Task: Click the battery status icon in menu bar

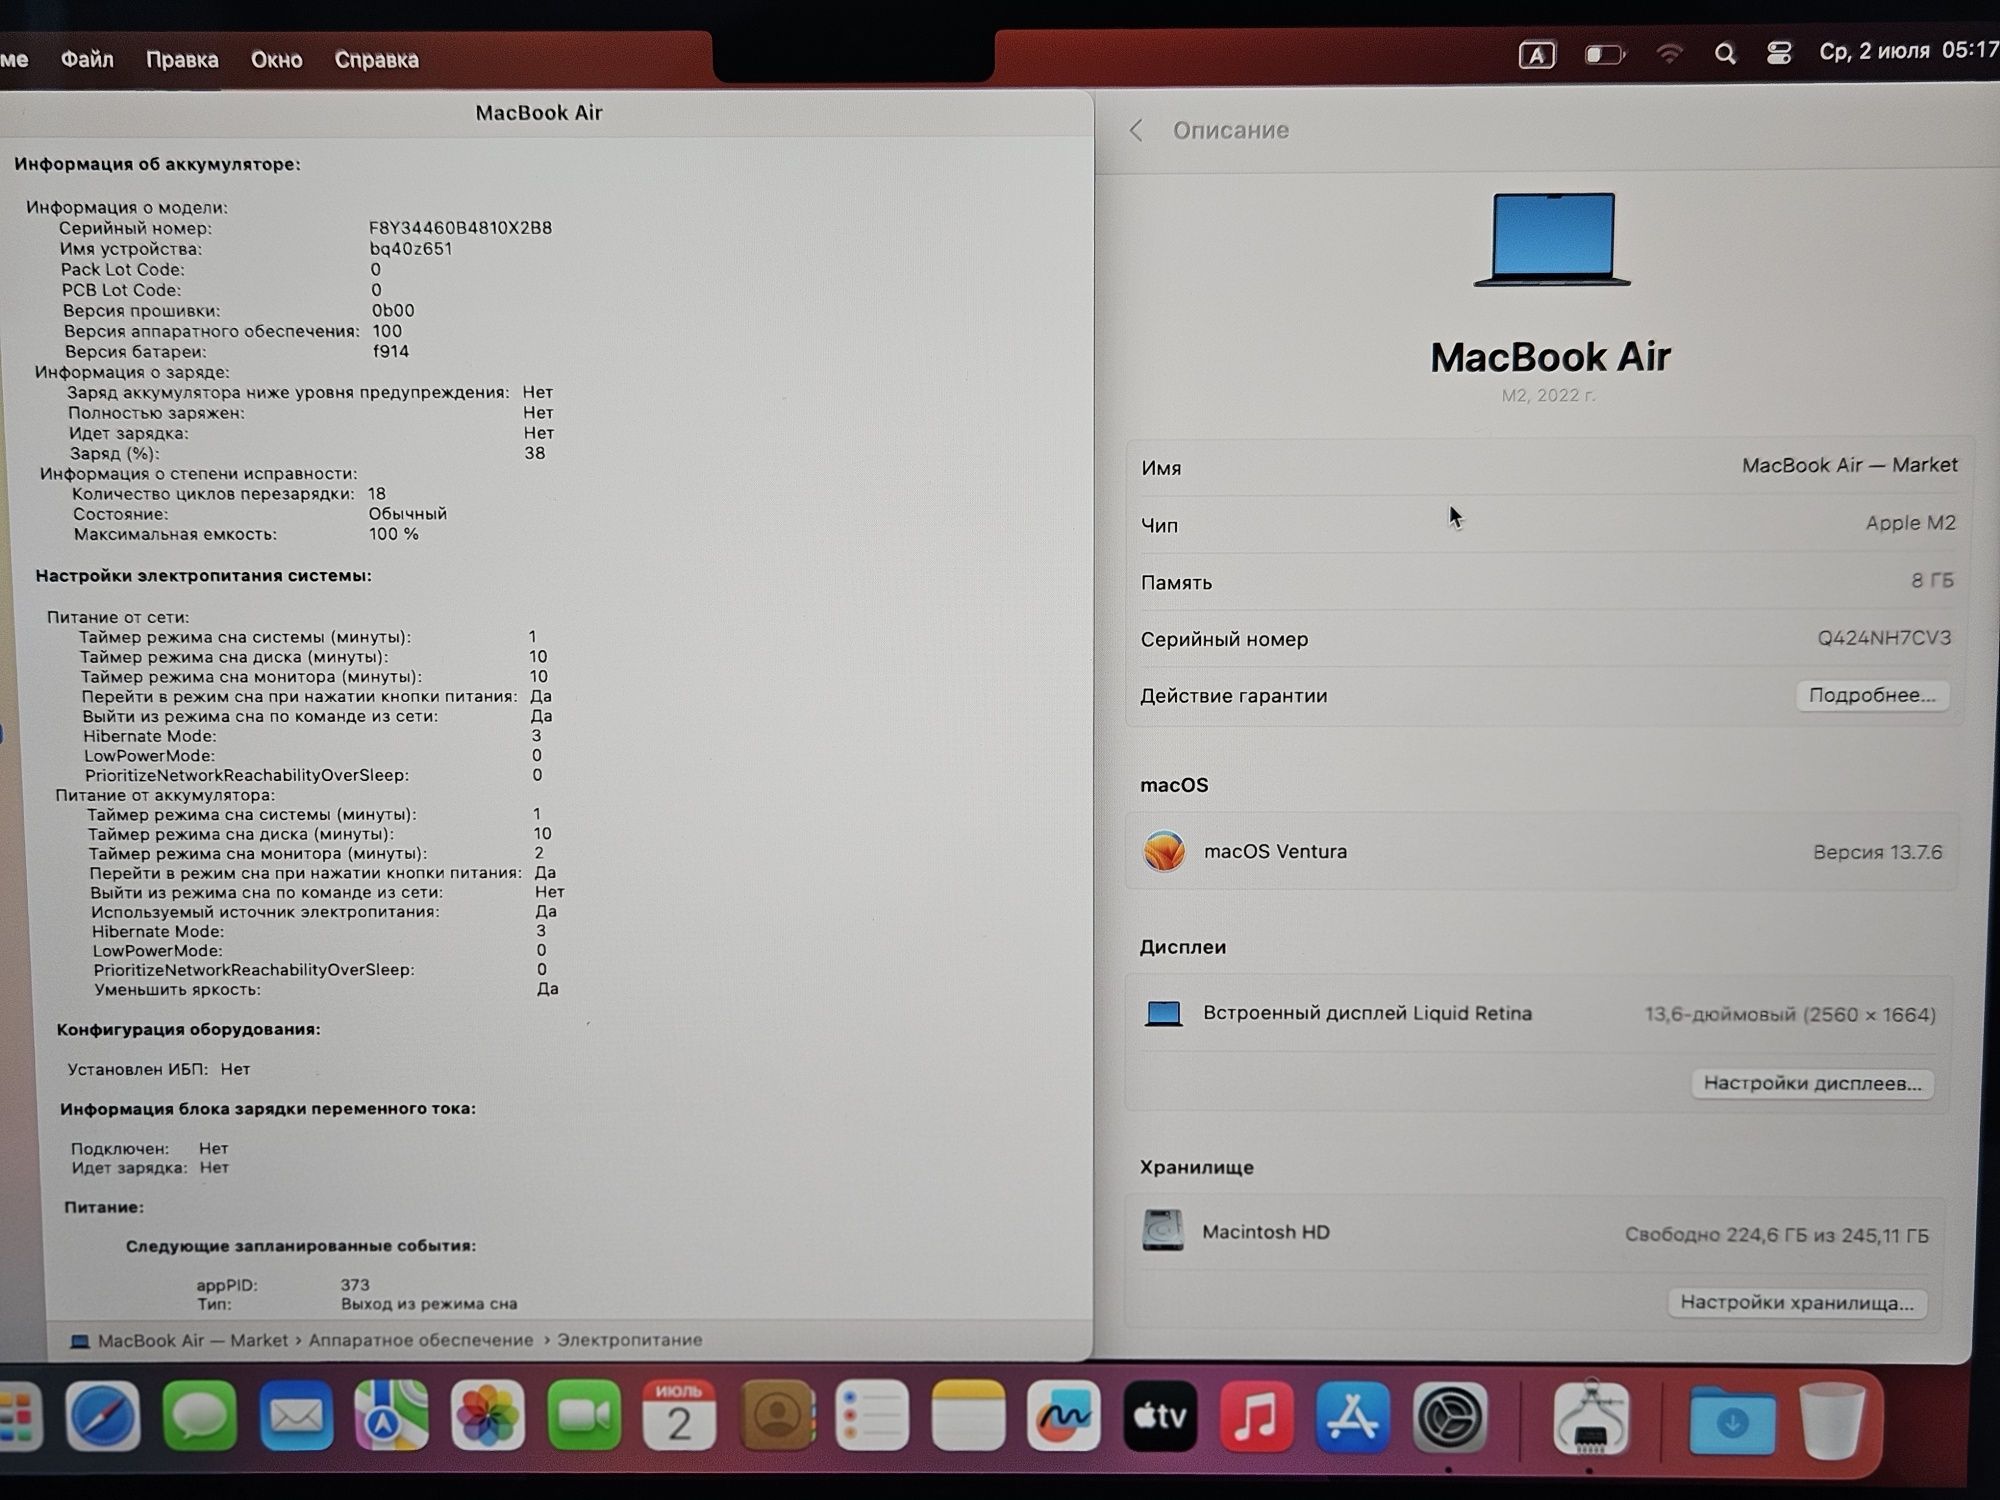Action: (1605, 54)
